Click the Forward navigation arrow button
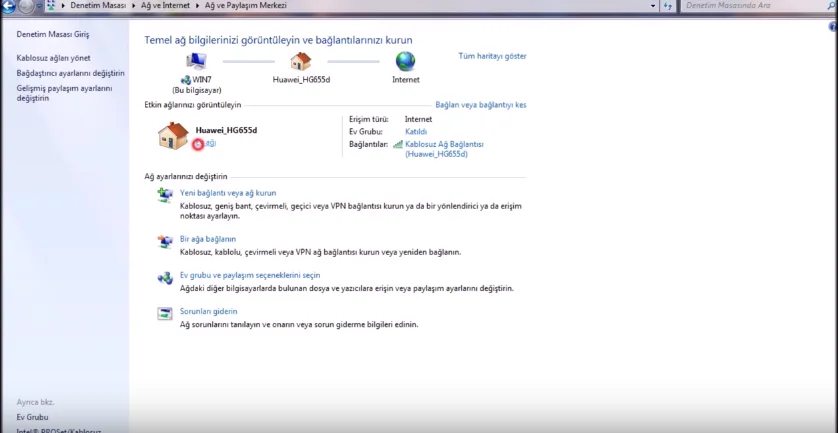Image resolution: width=838 pixels, height=433 pixels. (x=25, y=6)
